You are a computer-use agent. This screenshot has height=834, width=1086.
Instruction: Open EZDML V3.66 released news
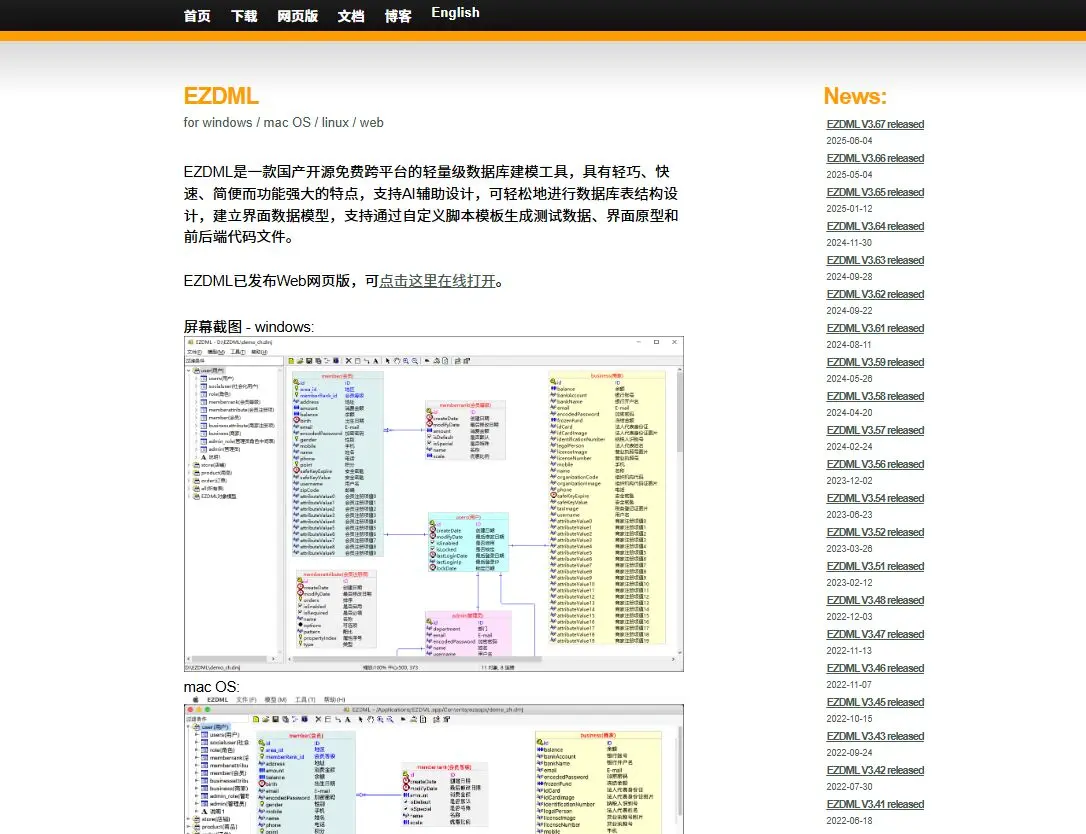[x=875, y=159]
